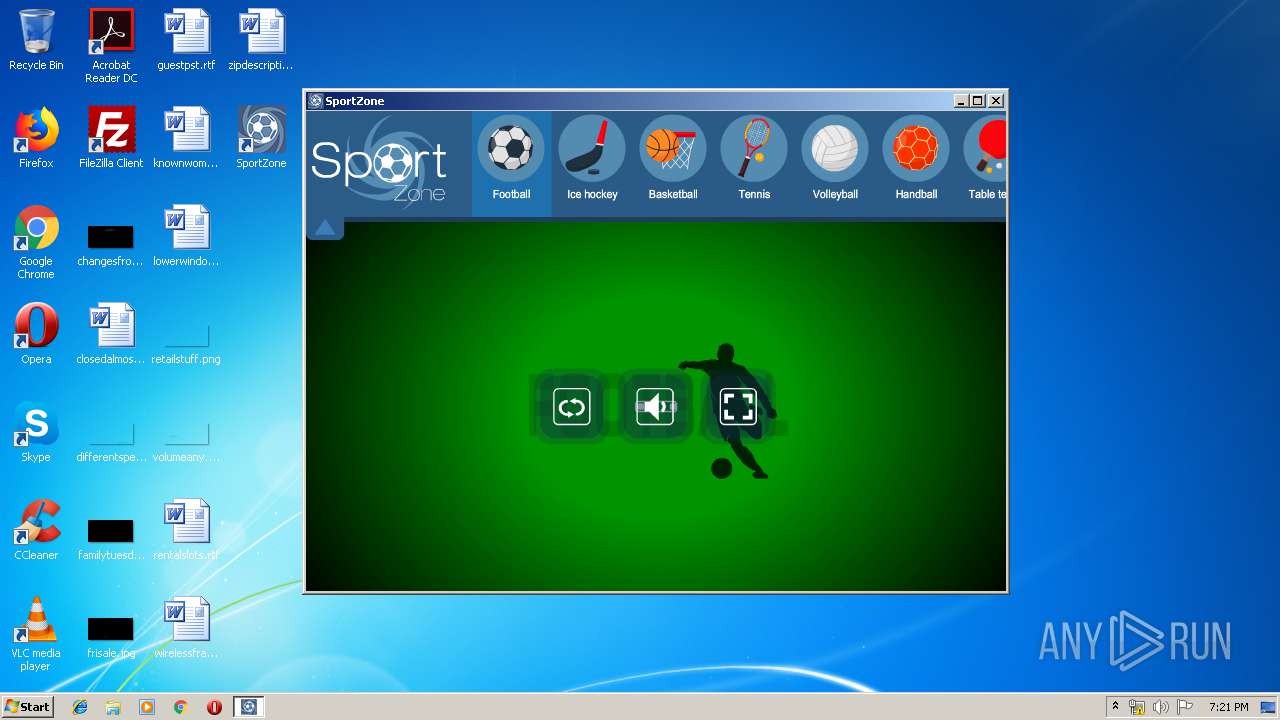Launch Google Chrome from desktop
Image resolution: width=1280 pixels, height=720 pixels.
tap(36, 243)
